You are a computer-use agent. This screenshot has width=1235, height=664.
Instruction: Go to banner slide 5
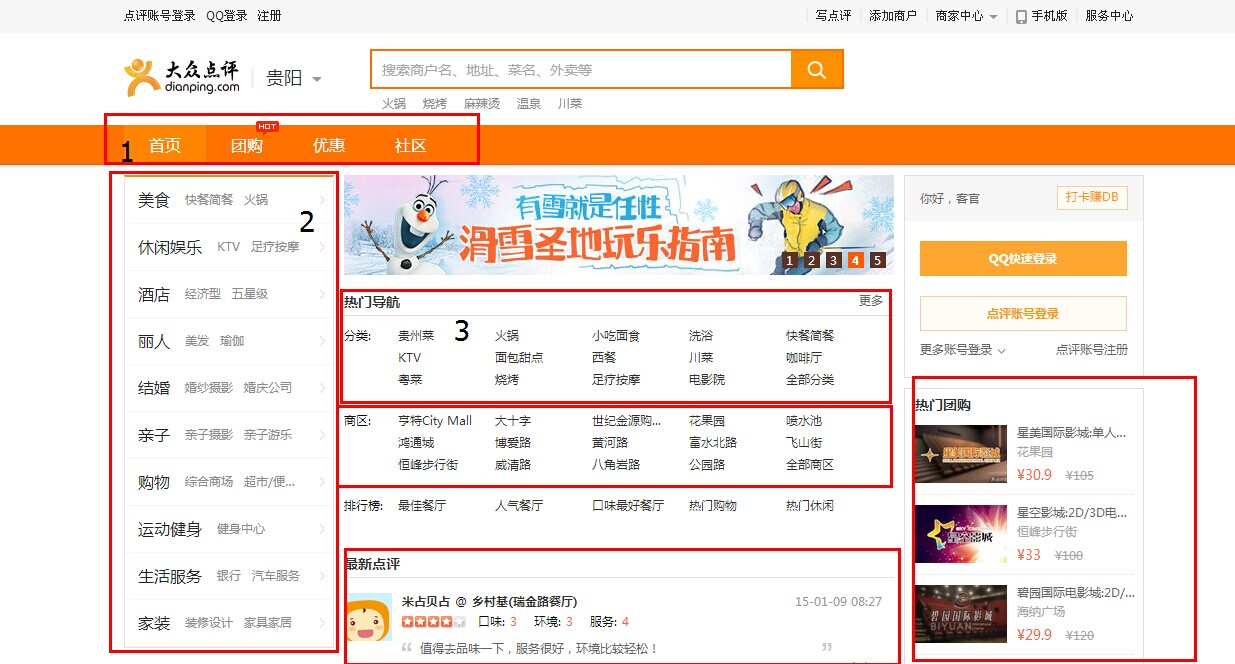(x=878, y=261)
